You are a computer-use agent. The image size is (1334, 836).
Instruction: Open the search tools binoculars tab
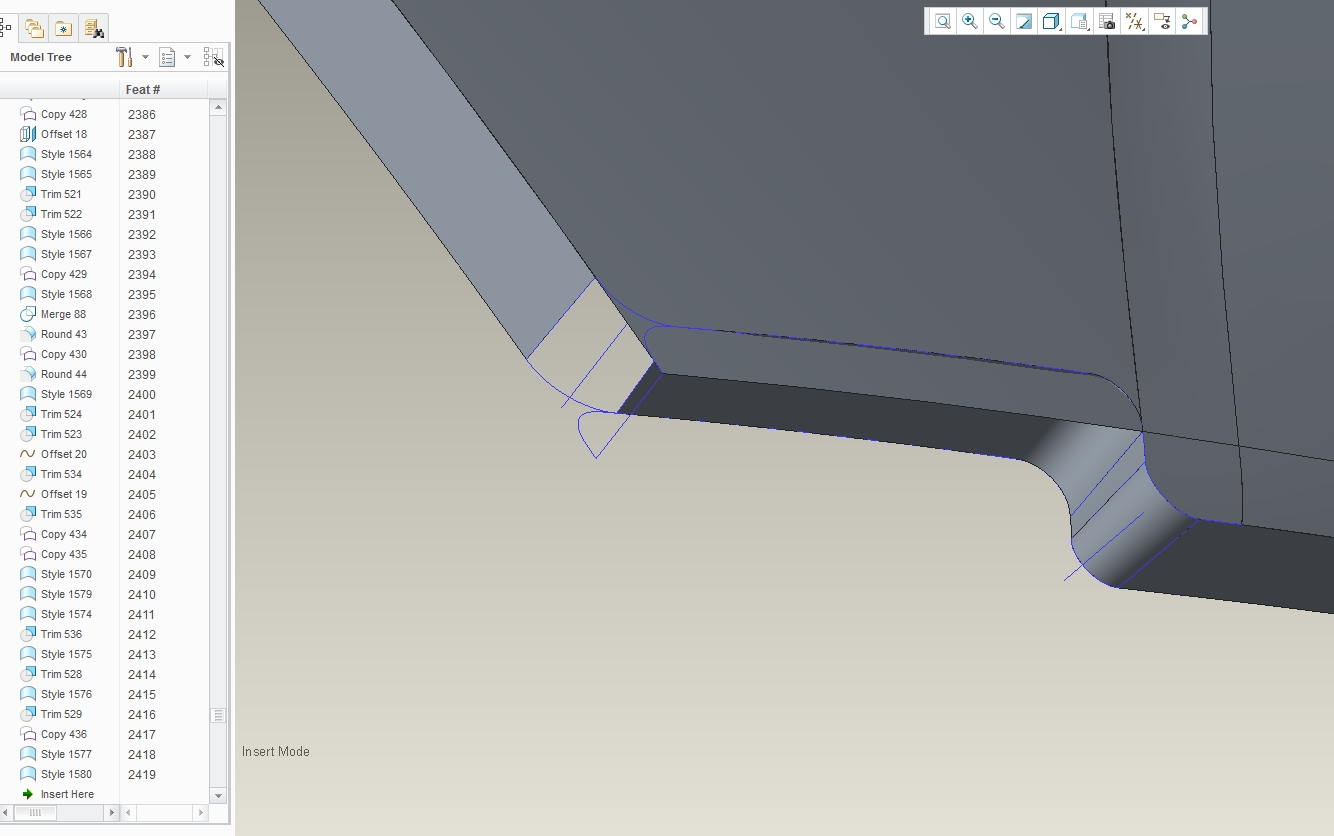(93, 28)
